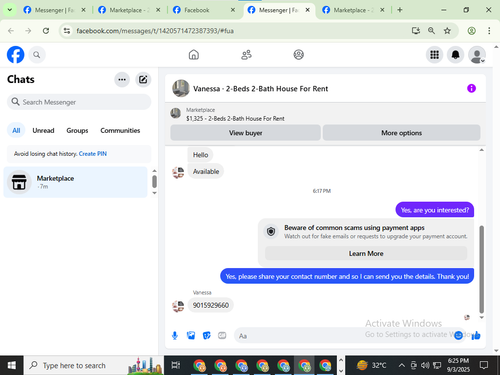Select the Unread chats filter

(43, 130)
